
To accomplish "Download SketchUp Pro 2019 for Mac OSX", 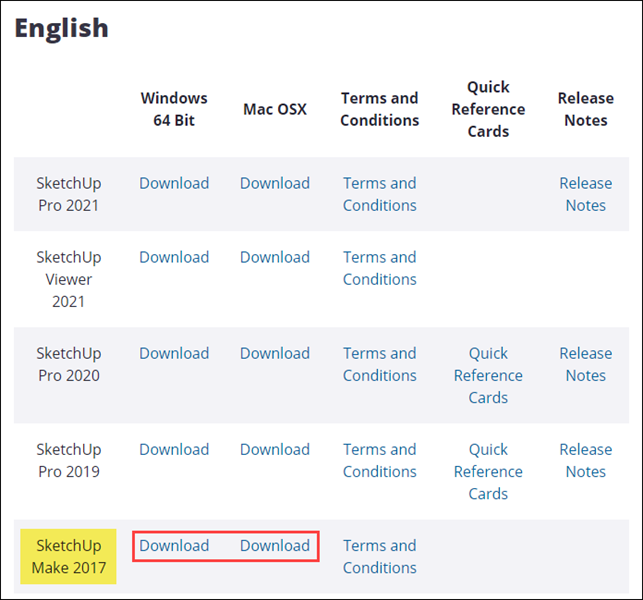I will [275, 449].
